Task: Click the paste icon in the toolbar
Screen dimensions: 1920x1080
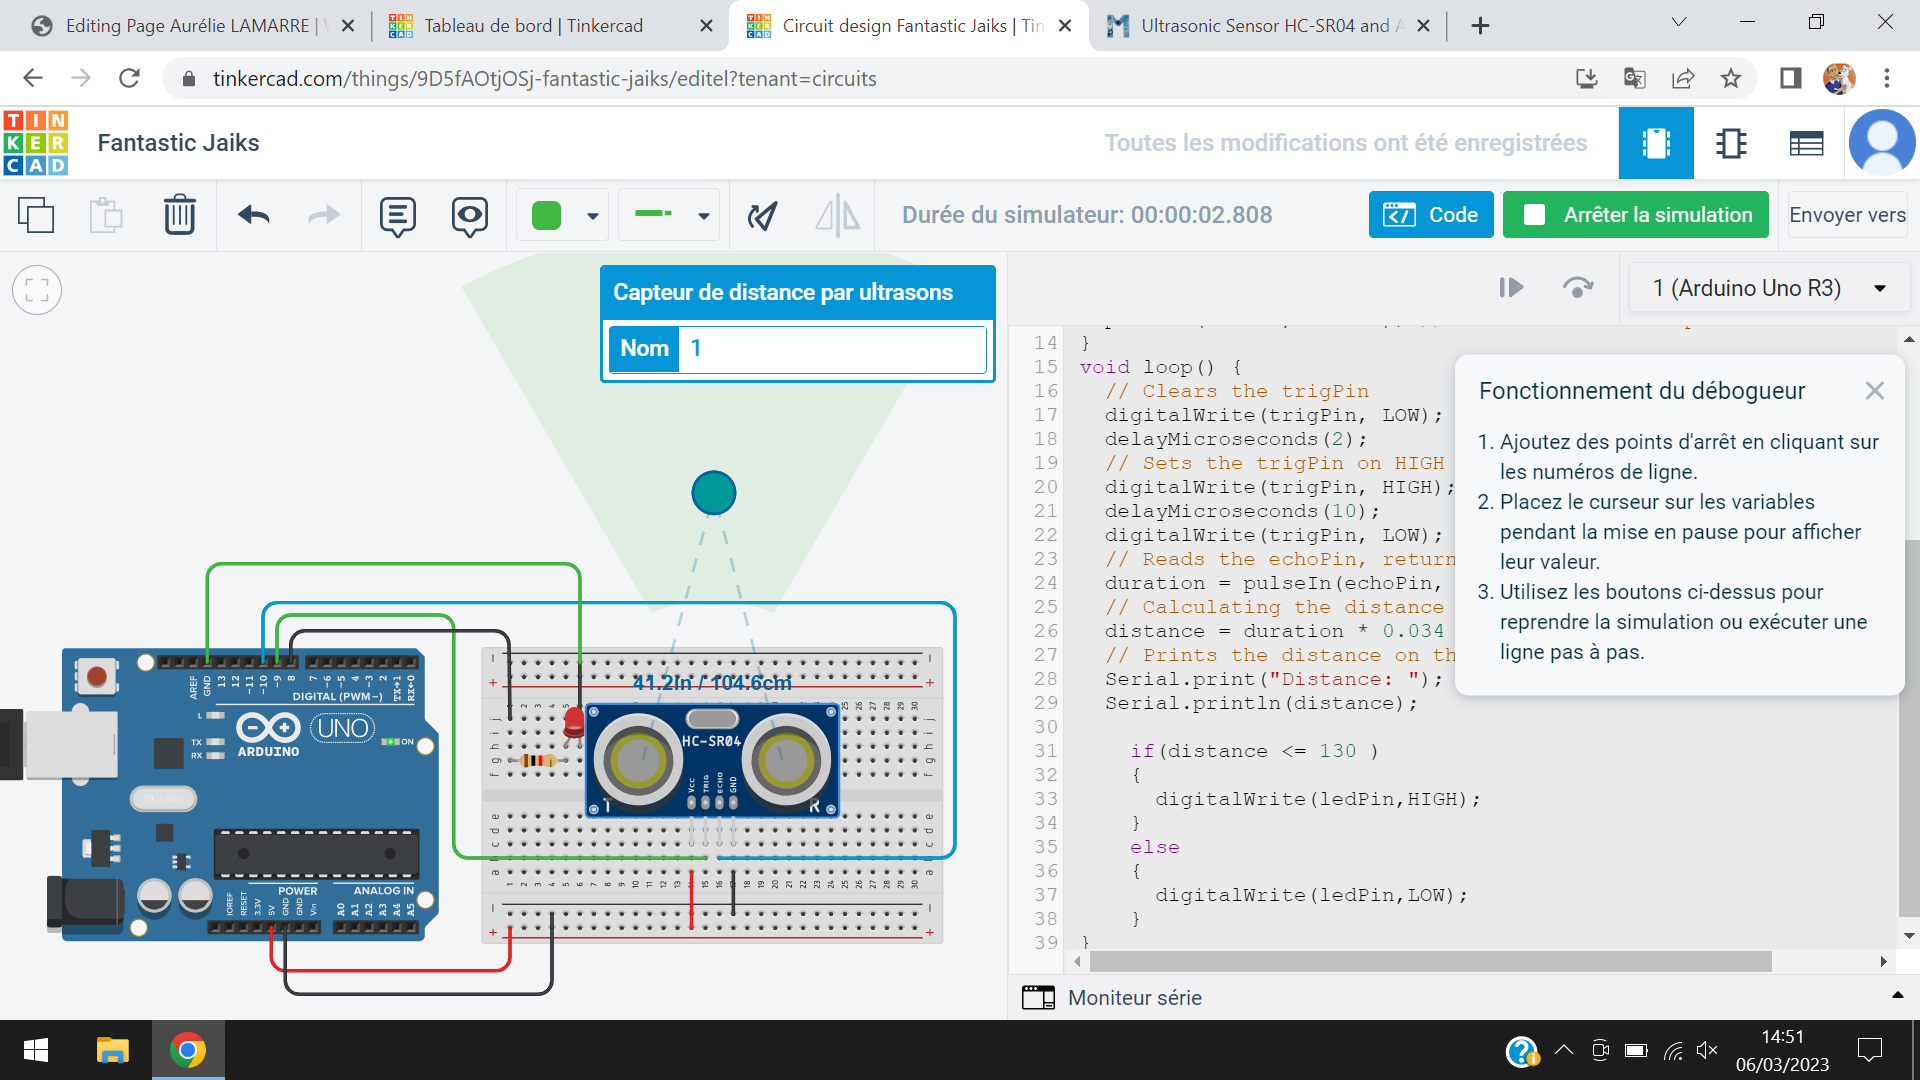Action: [x=106, y=215]
